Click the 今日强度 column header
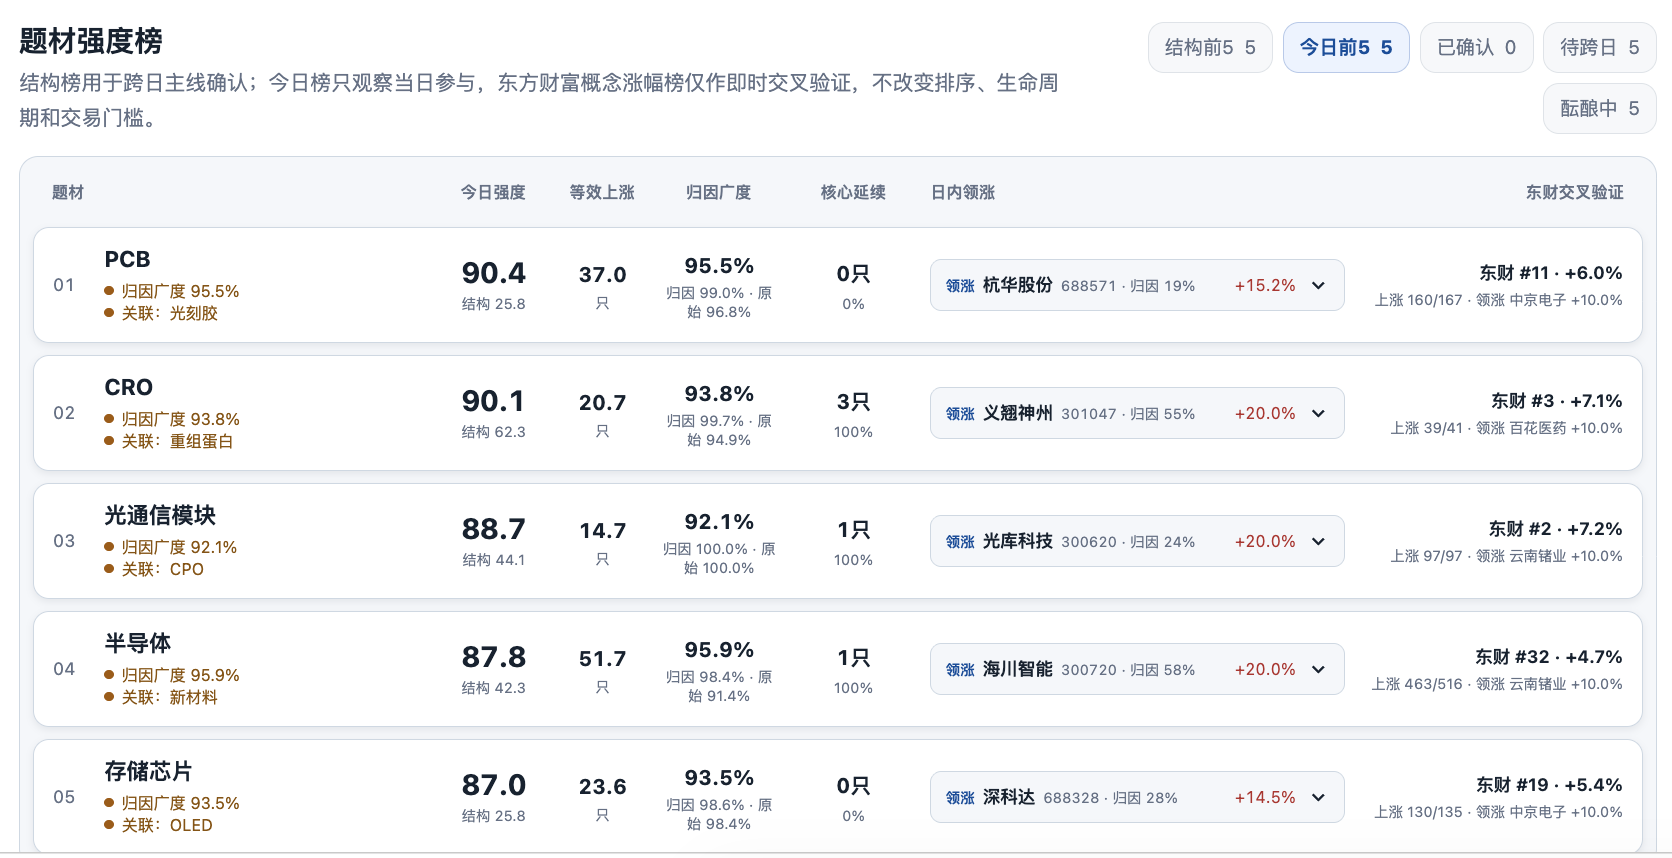 click(x=493, y=193)
